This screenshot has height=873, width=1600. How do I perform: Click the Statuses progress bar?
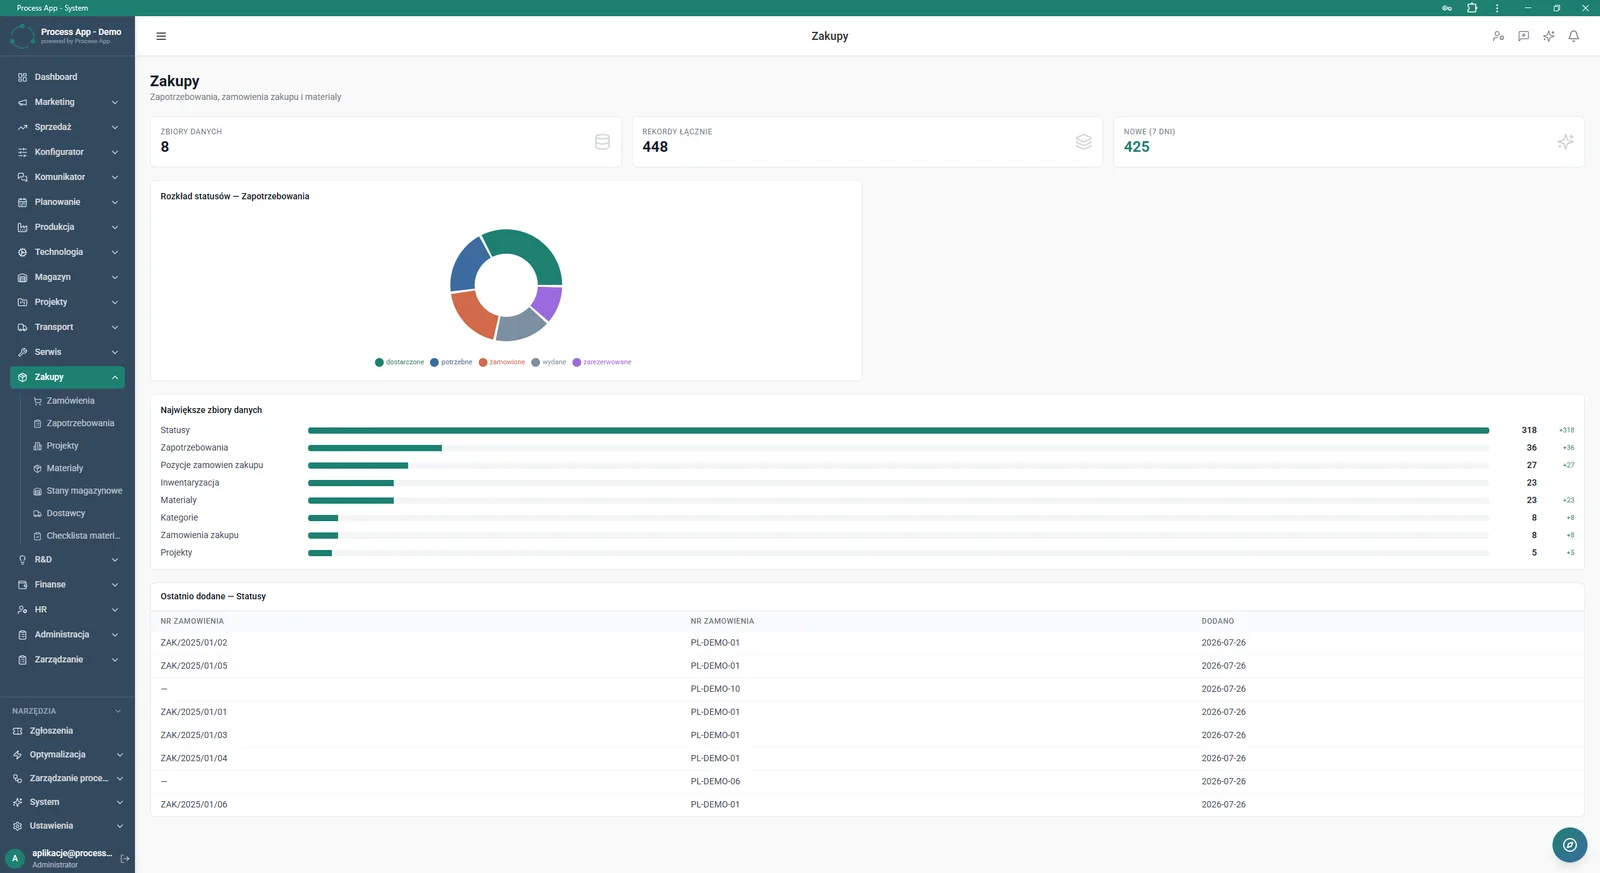click(898, 430)
